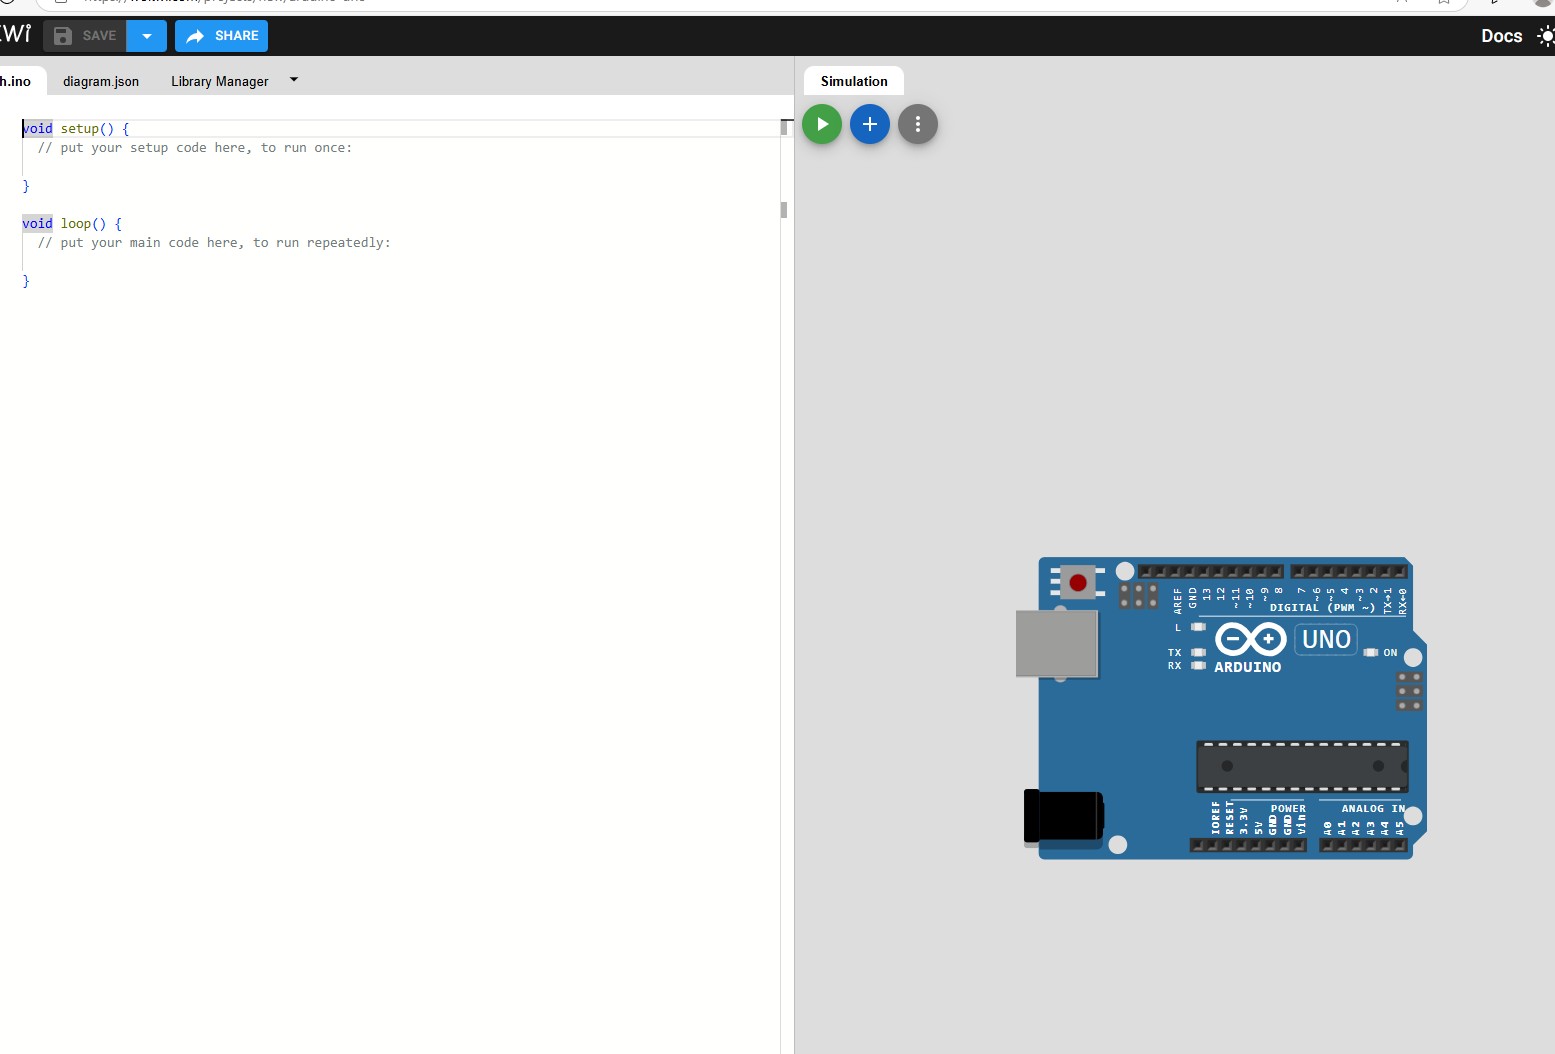Select the black power jack on Arduino
The image size is (1555, 1054).
pos(1064,817)
